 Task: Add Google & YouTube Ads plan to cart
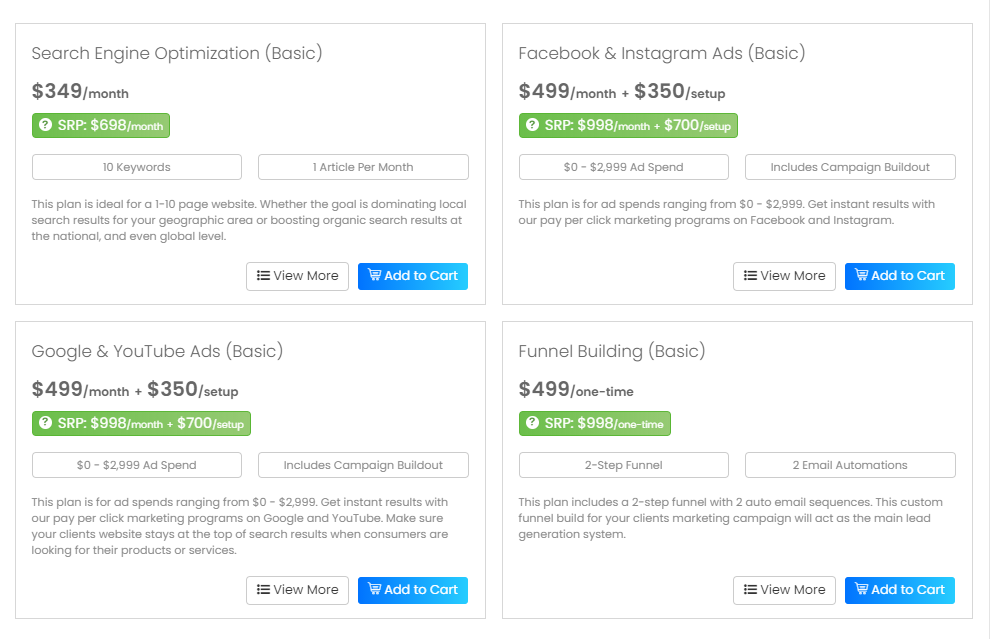[x=412, y=590]
